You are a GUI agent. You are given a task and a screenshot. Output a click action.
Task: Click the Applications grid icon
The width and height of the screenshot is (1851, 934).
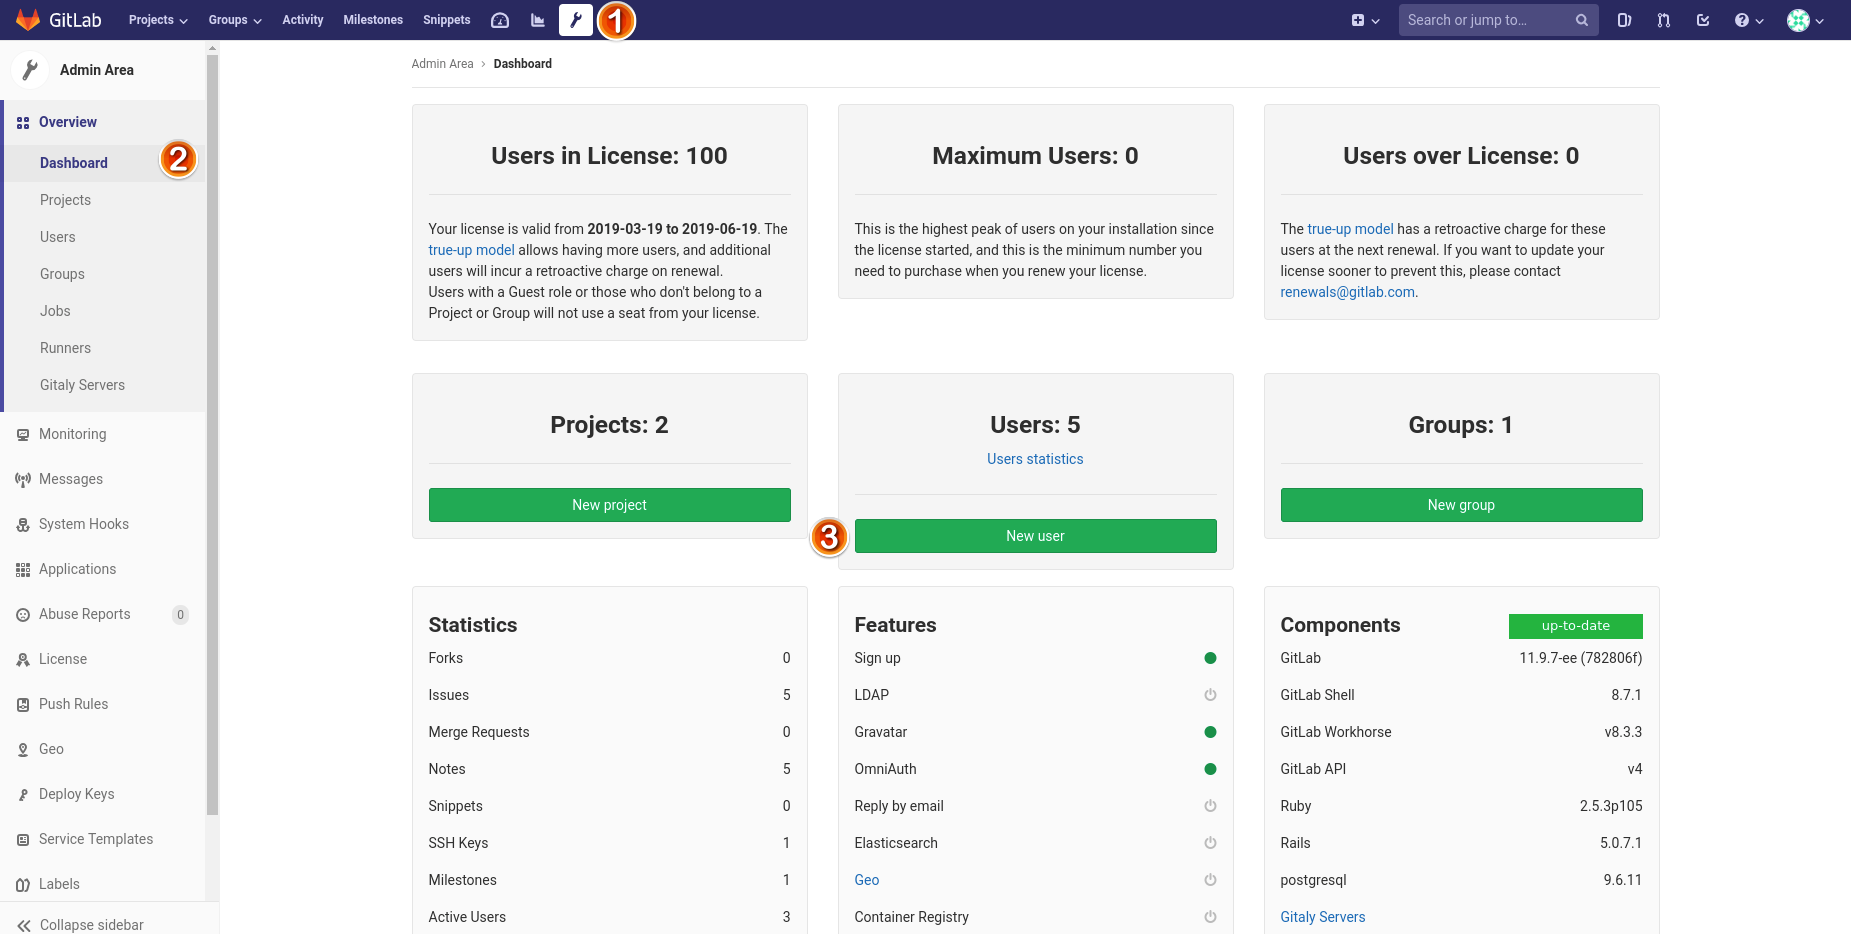[x=23, y=570]
